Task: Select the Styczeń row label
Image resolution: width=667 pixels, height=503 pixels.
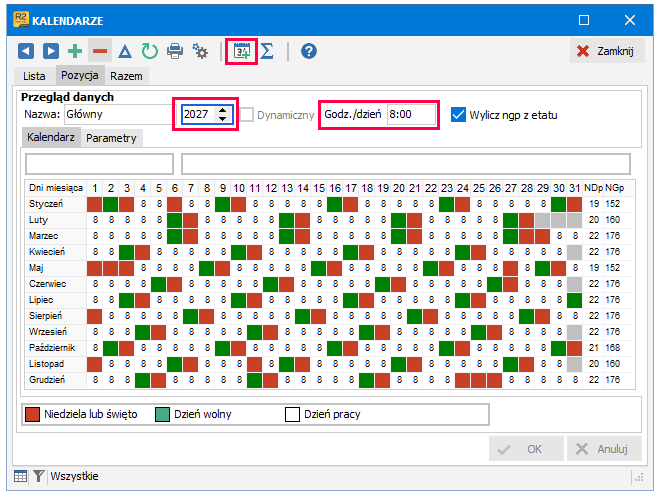Action: click(x=56, y=204)
